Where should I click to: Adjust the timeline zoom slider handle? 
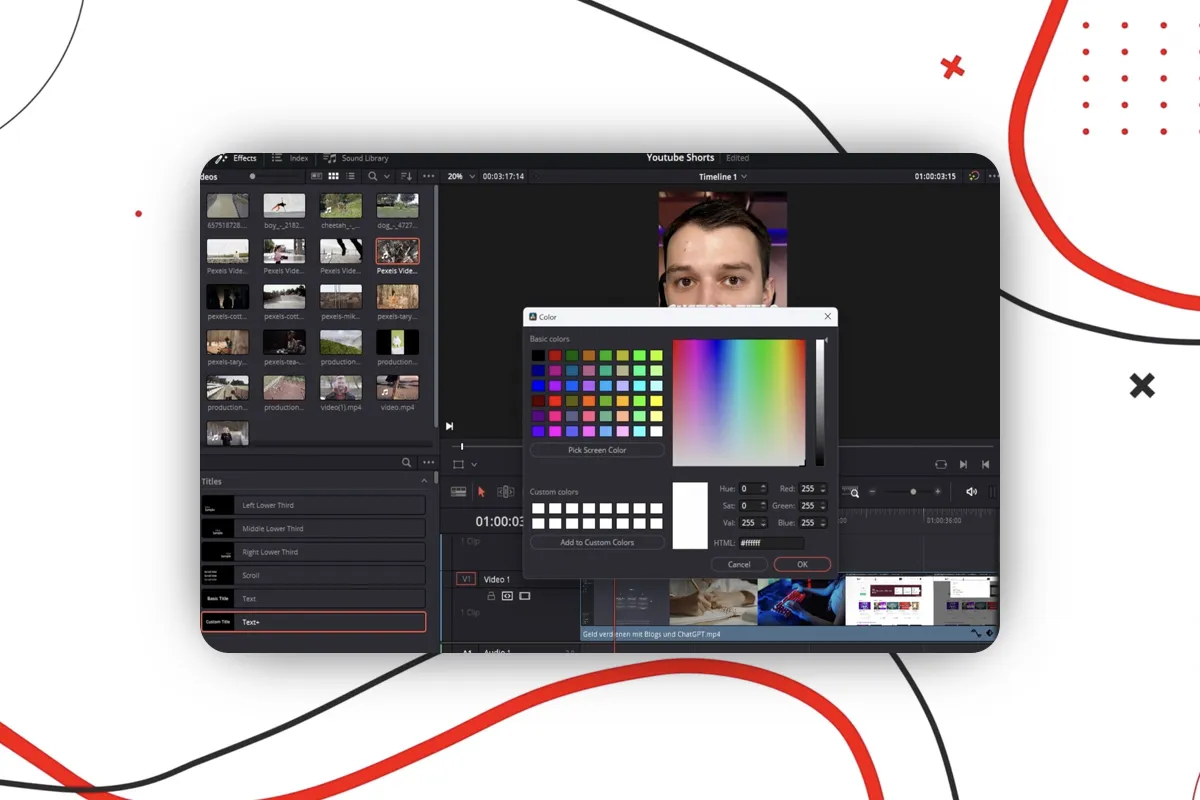[913, 492]
